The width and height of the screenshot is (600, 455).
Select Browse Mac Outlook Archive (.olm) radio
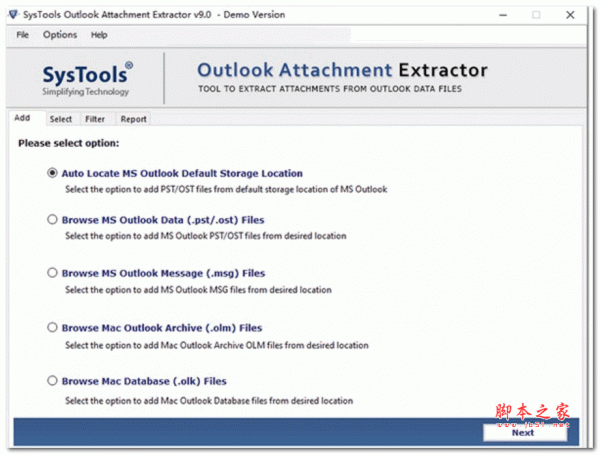(x=52, y=327)
